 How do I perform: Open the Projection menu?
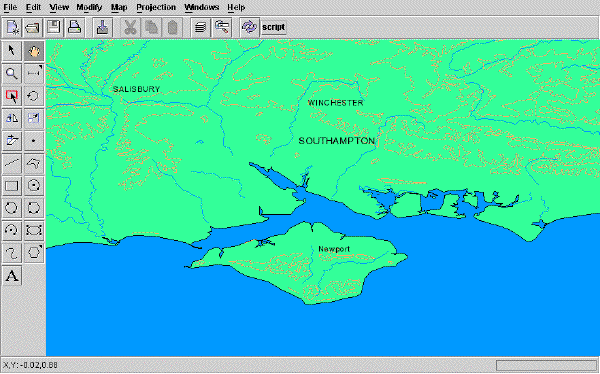[156, 7]
